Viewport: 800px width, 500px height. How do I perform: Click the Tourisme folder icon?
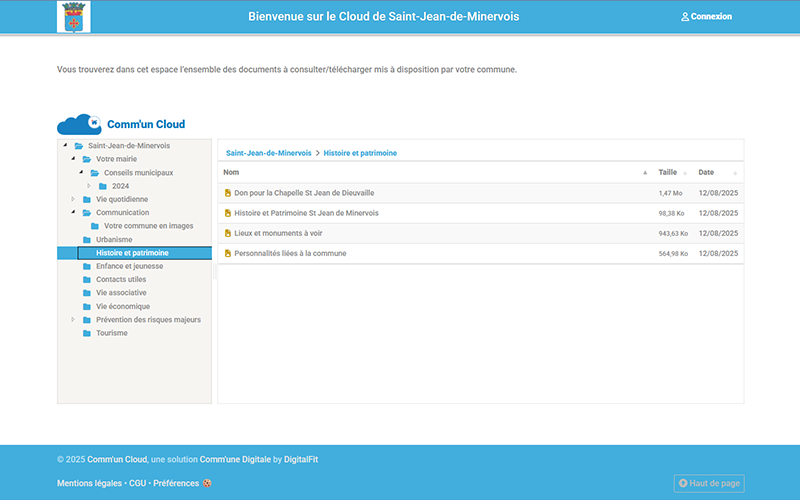pos(87,333)
